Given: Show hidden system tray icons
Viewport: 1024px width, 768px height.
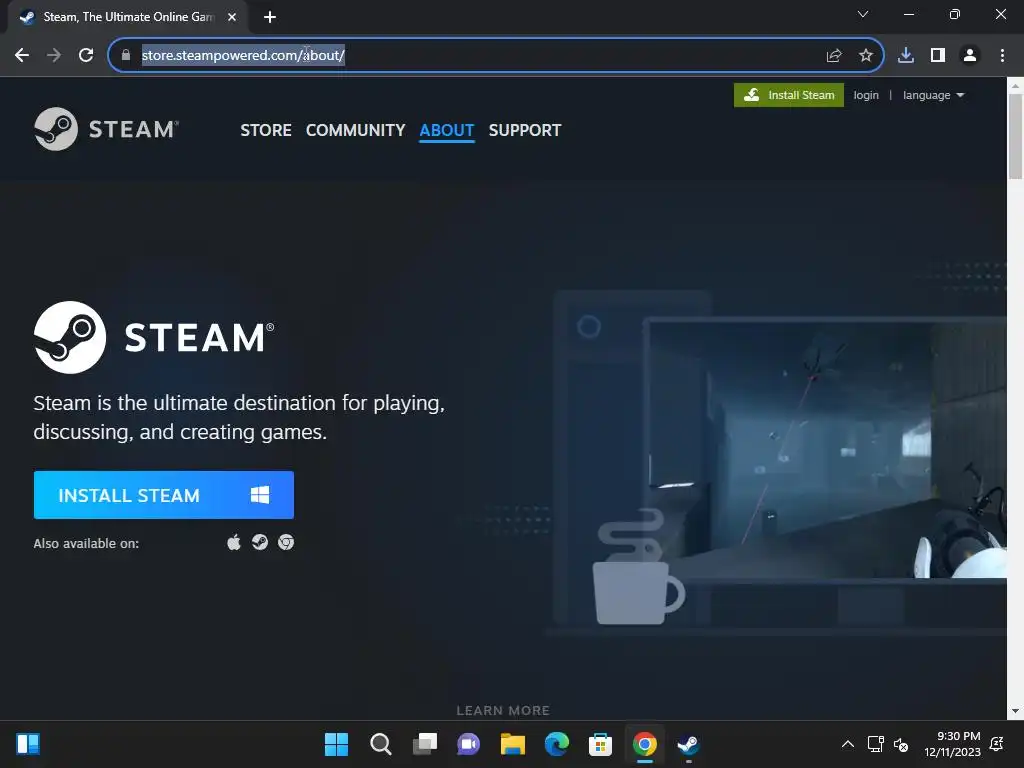Looking at the screenshot, I should [848, 744].
